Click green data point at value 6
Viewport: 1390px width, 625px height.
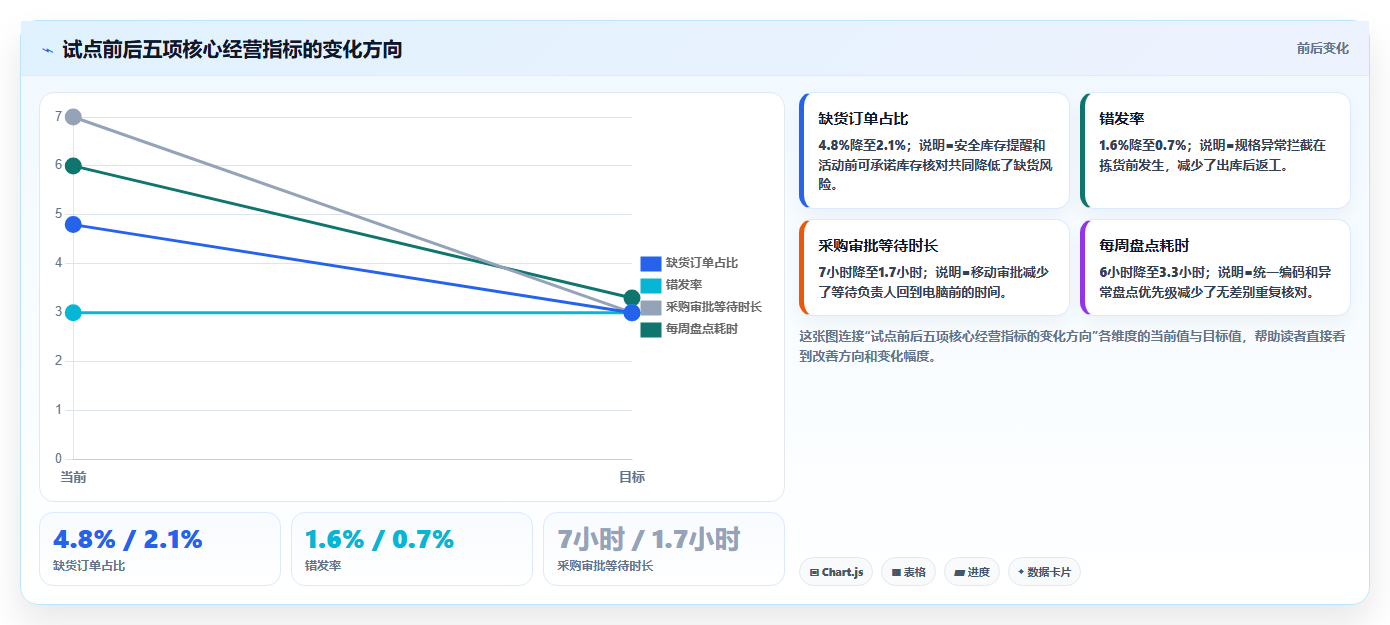pos(73,166)
